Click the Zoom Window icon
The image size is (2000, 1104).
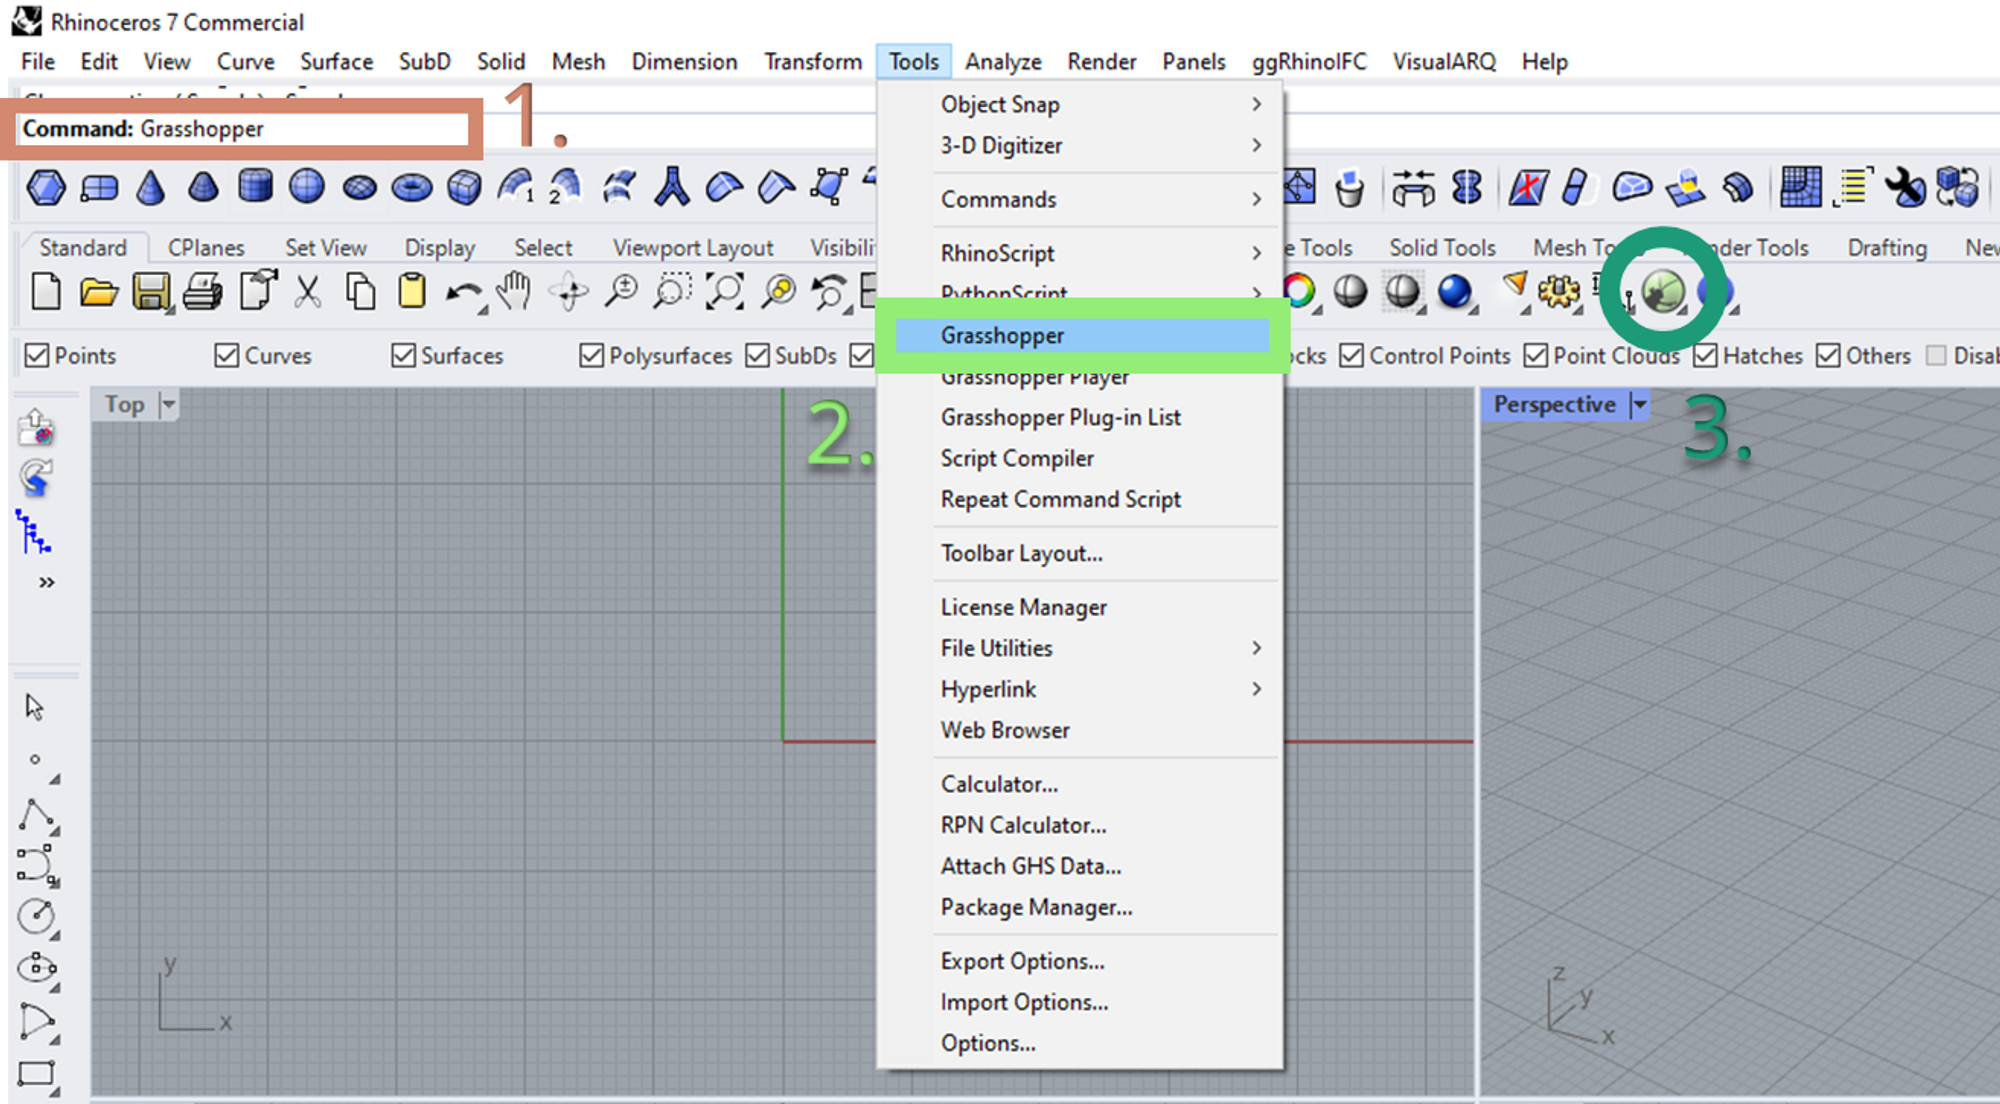672,292
